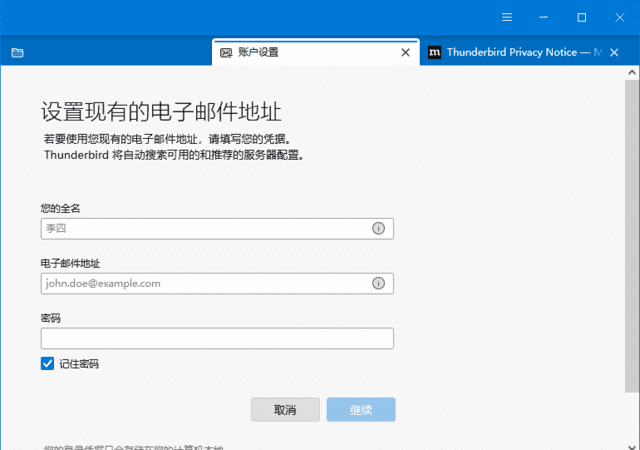Click the info icon in full name field
This screenshot has height=450, width=640.
click(378, 228)
